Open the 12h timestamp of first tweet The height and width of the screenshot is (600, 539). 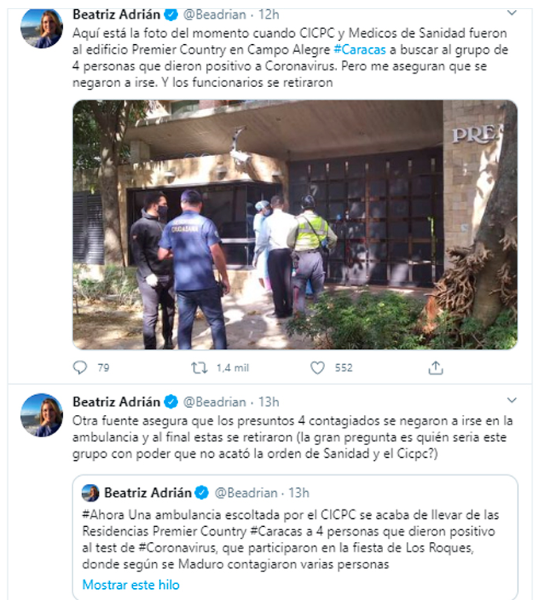(269, 15)
